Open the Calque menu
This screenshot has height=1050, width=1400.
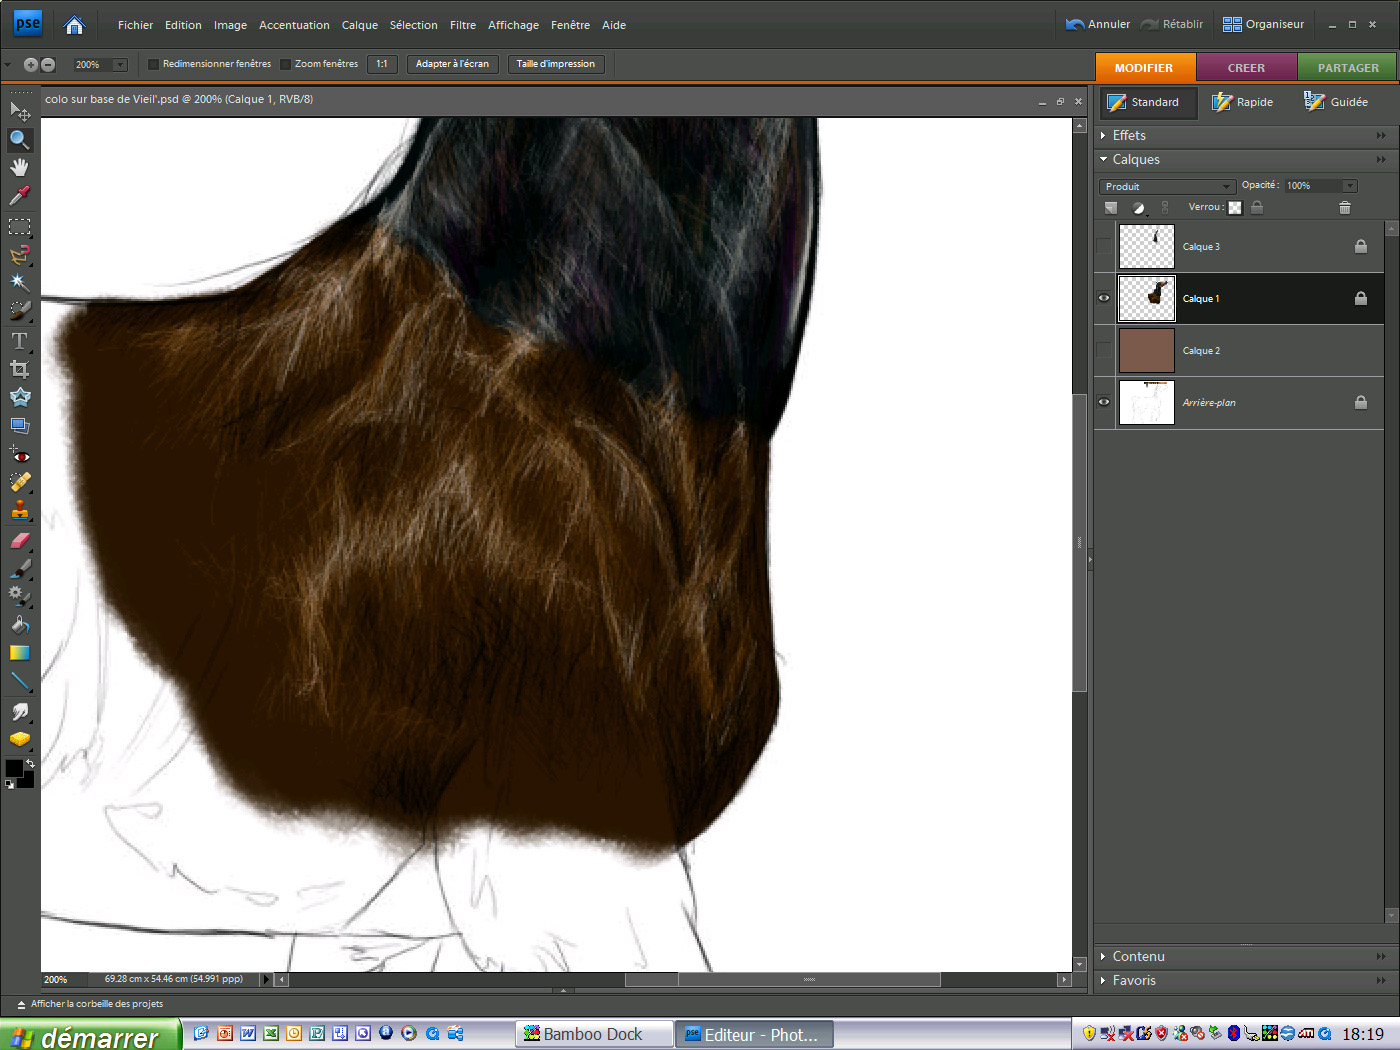pyautogui.click(x=360, y=25)
